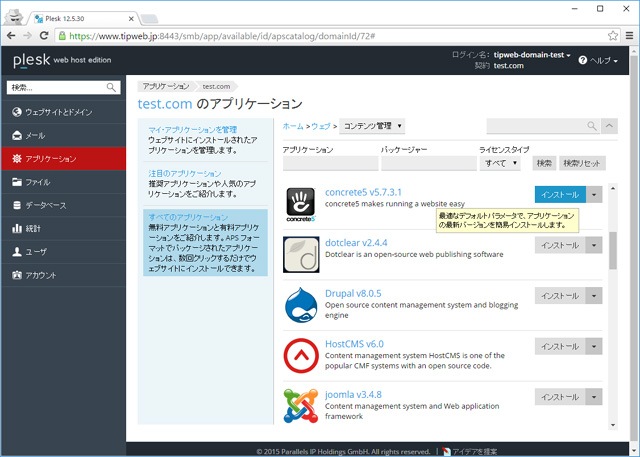Click the ホーム breadcrumb link
Viewport: 640px width, 457px height.
click(x=293, y=126)
